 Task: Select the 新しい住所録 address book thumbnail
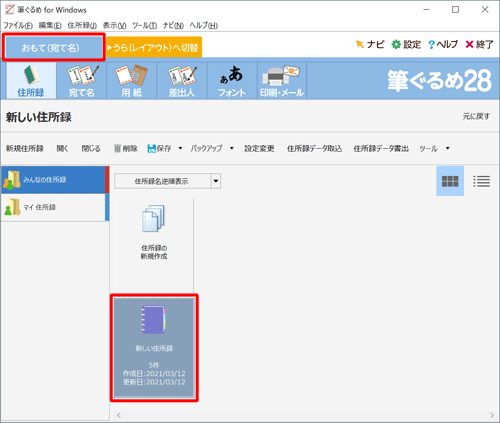pyautogui.click(x=154, y=347)
